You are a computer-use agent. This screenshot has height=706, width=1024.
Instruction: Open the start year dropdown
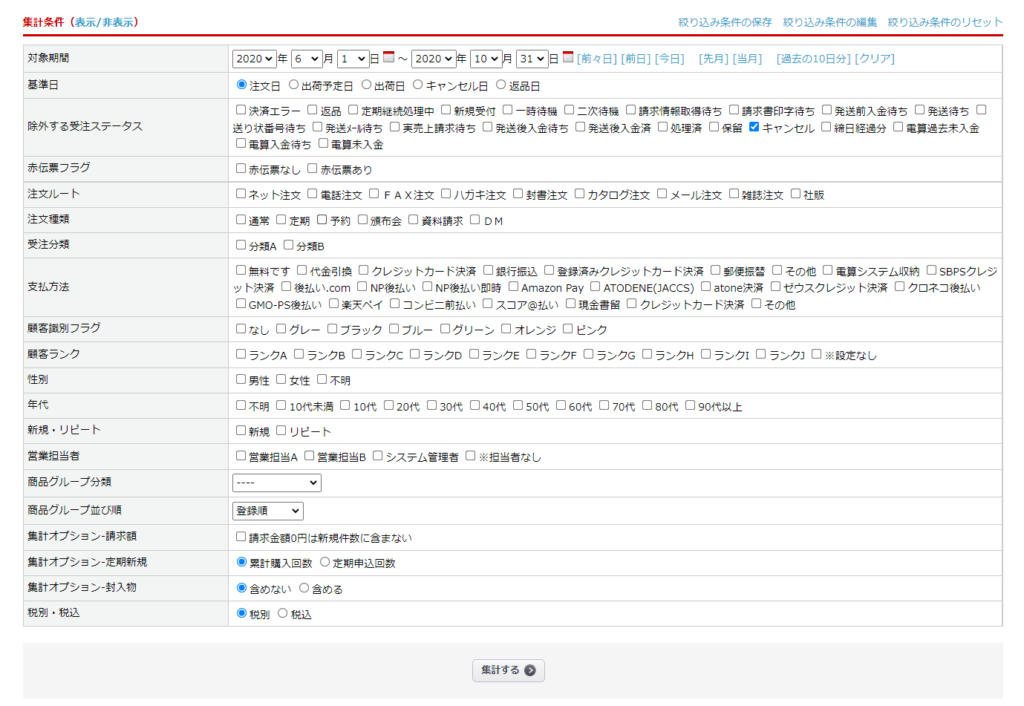point(253,59)
